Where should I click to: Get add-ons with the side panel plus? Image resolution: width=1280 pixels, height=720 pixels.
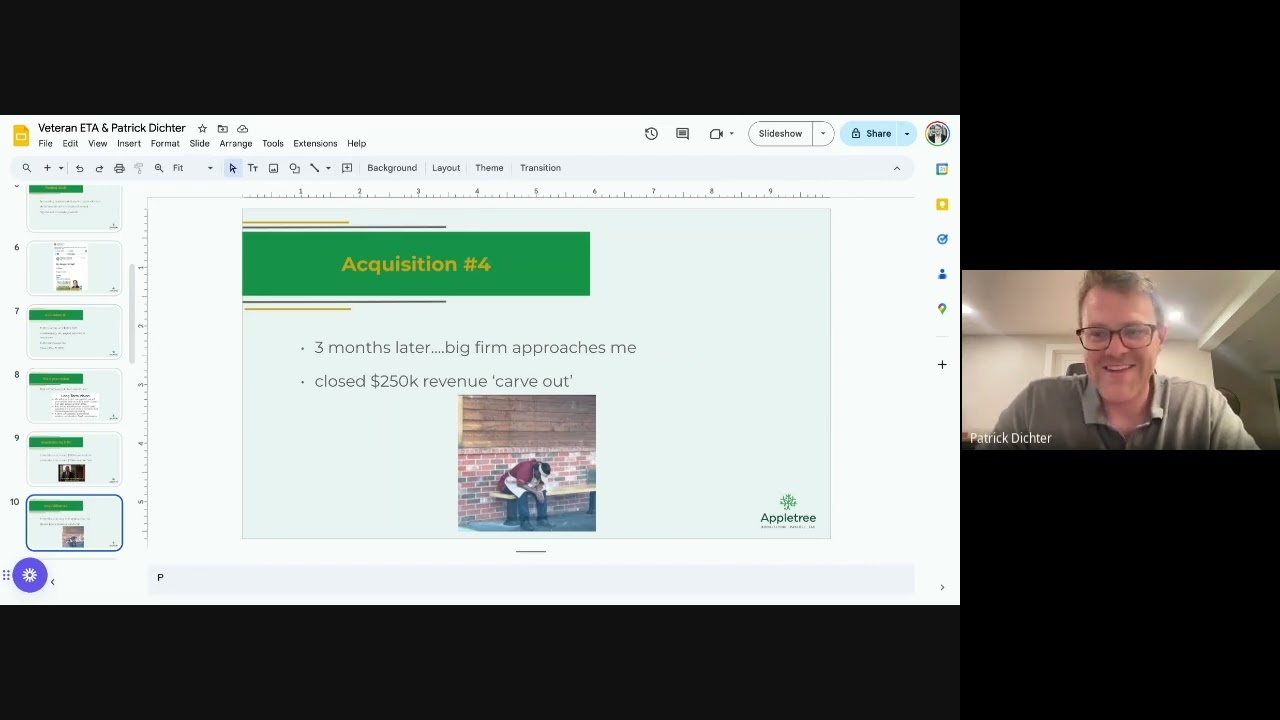pyautogui.click(x=942, y=365)
